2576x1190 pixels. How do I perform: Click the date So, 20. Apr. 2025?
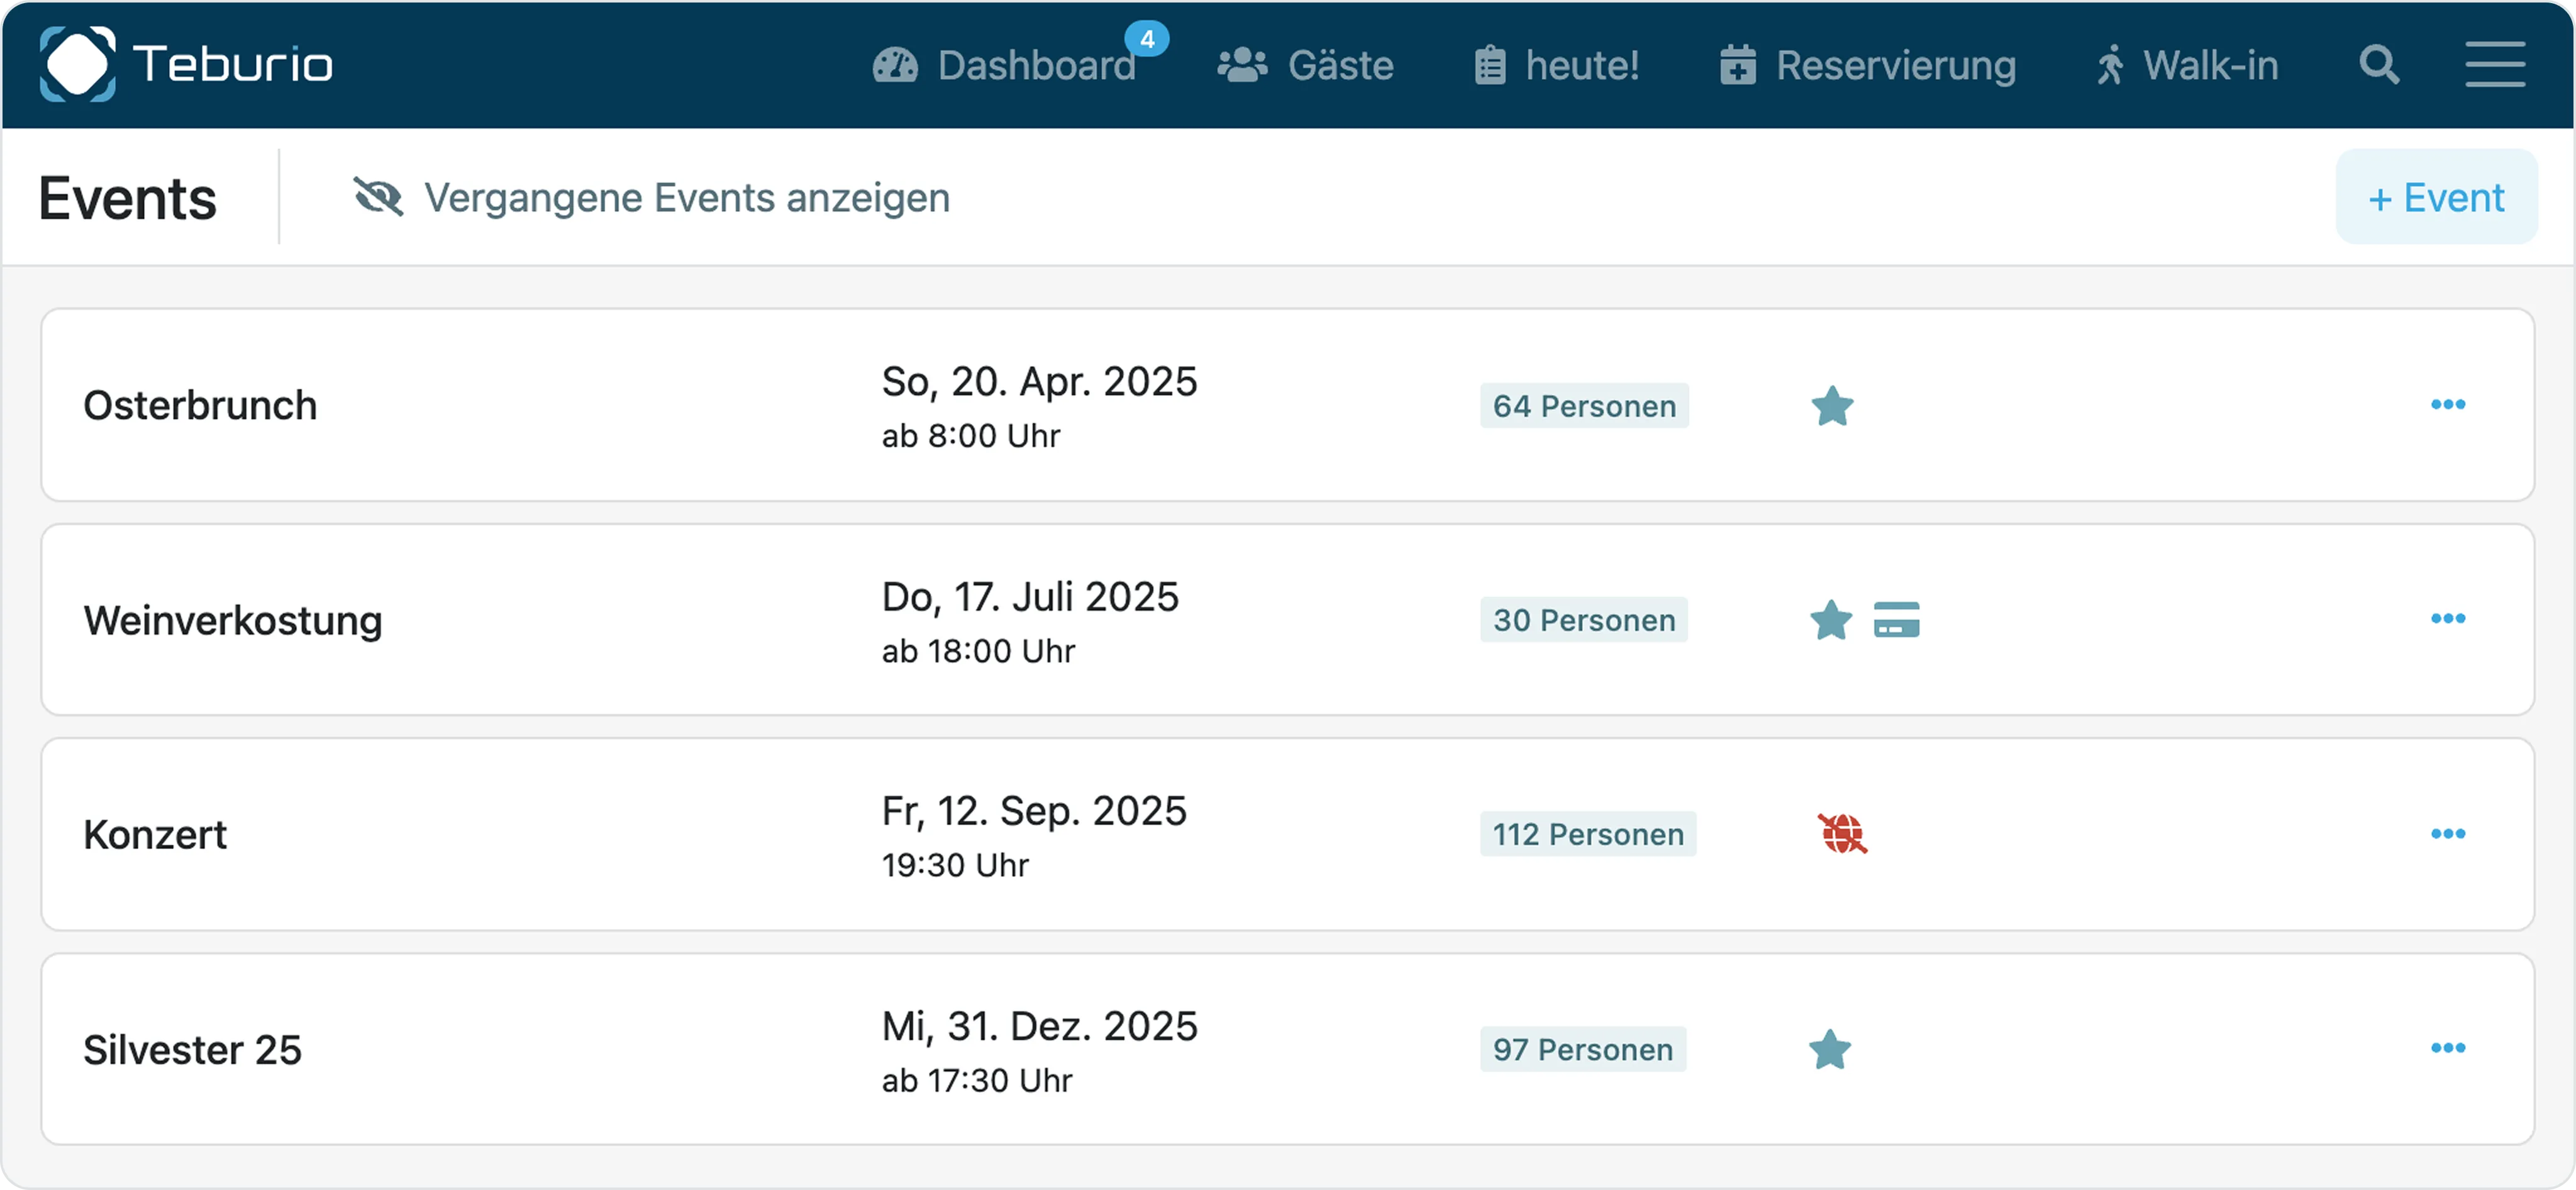pyautogui.click(x=1039, y=381)
